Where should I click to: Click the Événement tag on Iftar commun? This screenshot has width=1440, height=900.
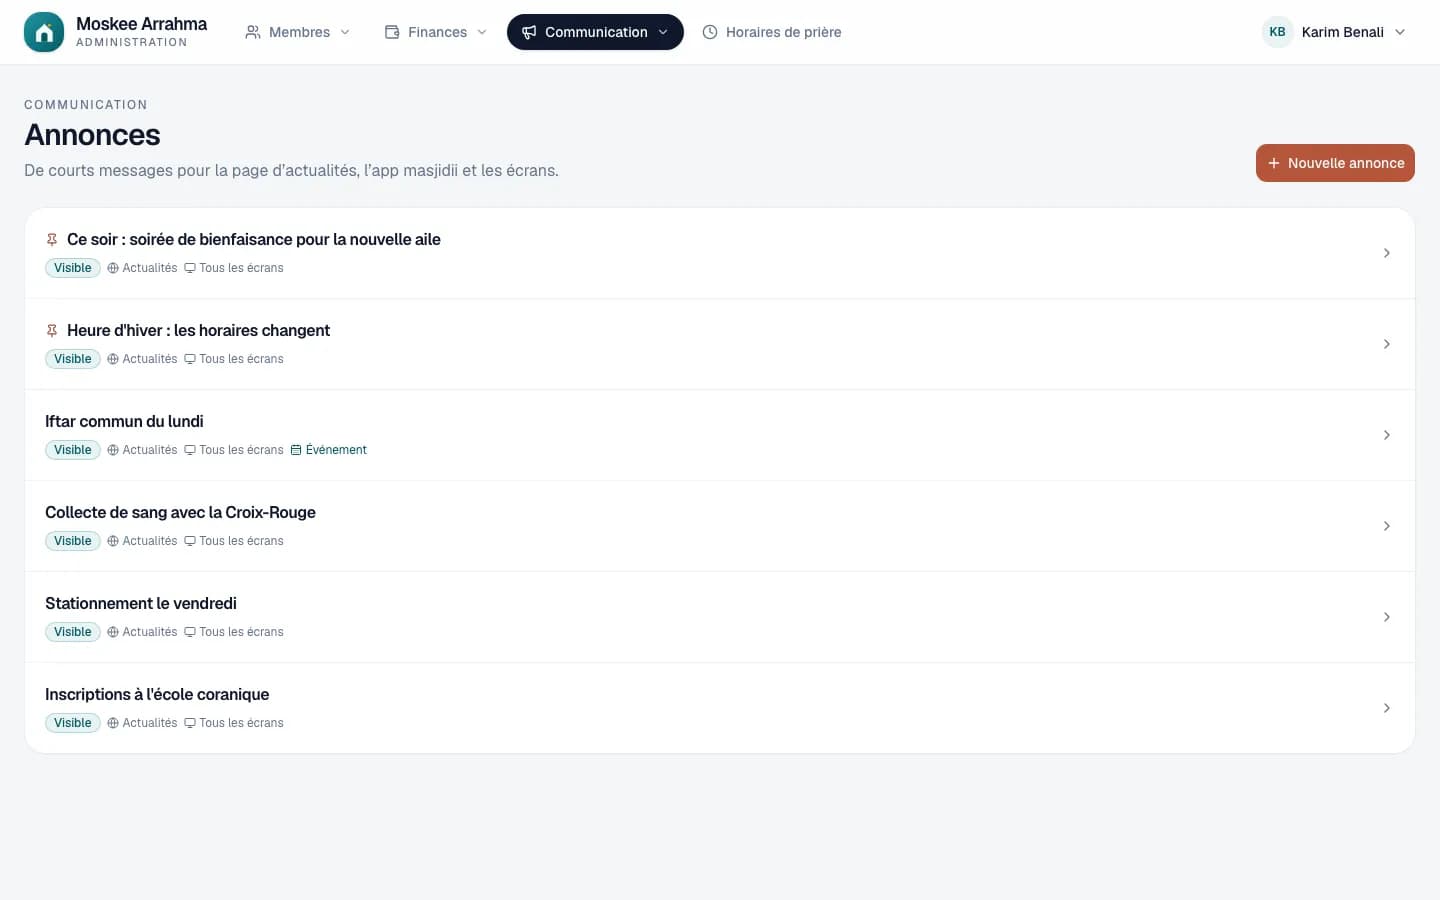[x=329, y=450]
